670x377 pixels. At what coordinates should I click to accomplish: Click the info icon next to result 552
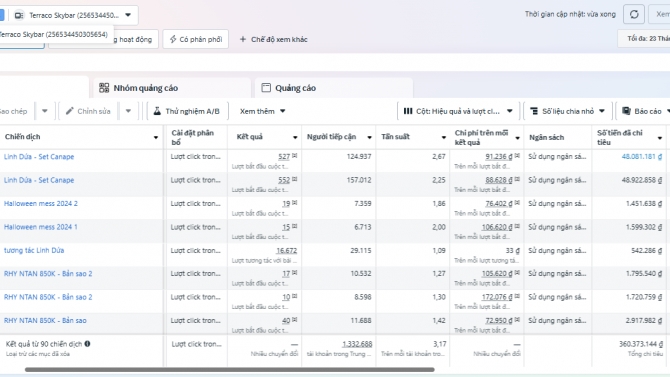(x=294, y=180)
